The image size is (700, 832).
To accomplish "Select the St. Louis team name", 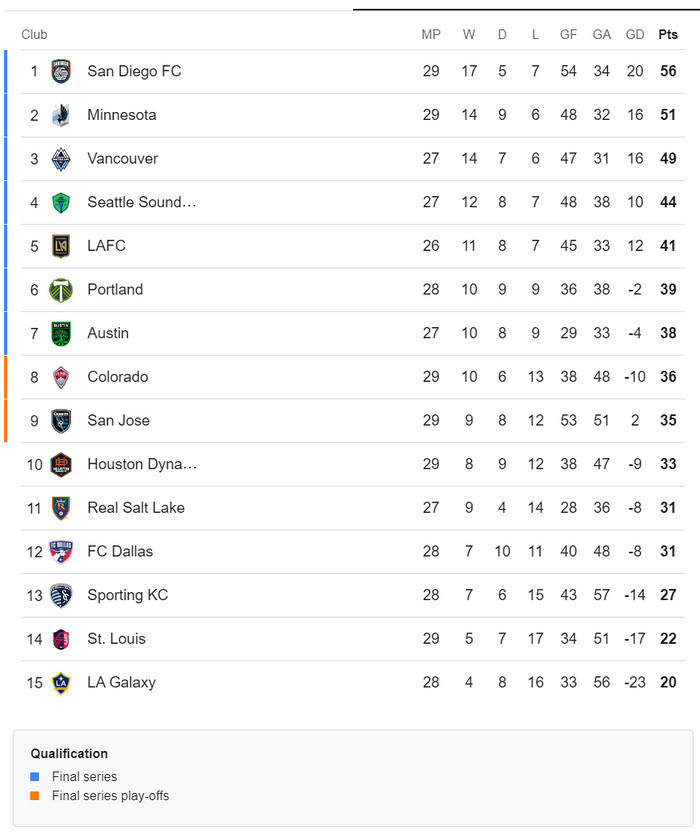I will pyautogui.click(x=116, y=639).
